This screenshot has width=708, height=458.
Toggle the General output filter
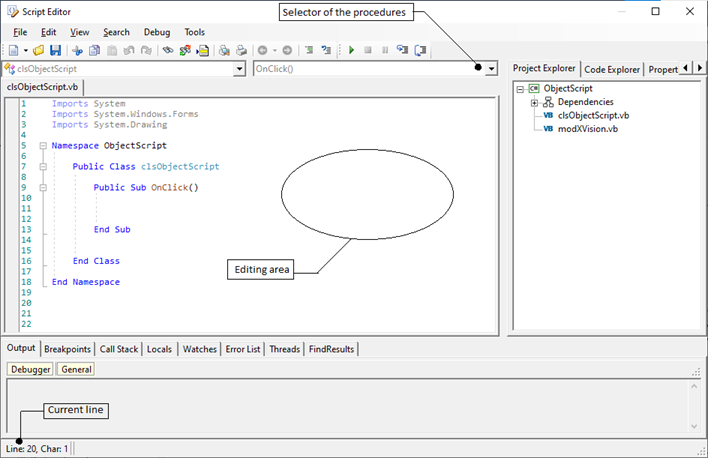(x=75, y=369)
